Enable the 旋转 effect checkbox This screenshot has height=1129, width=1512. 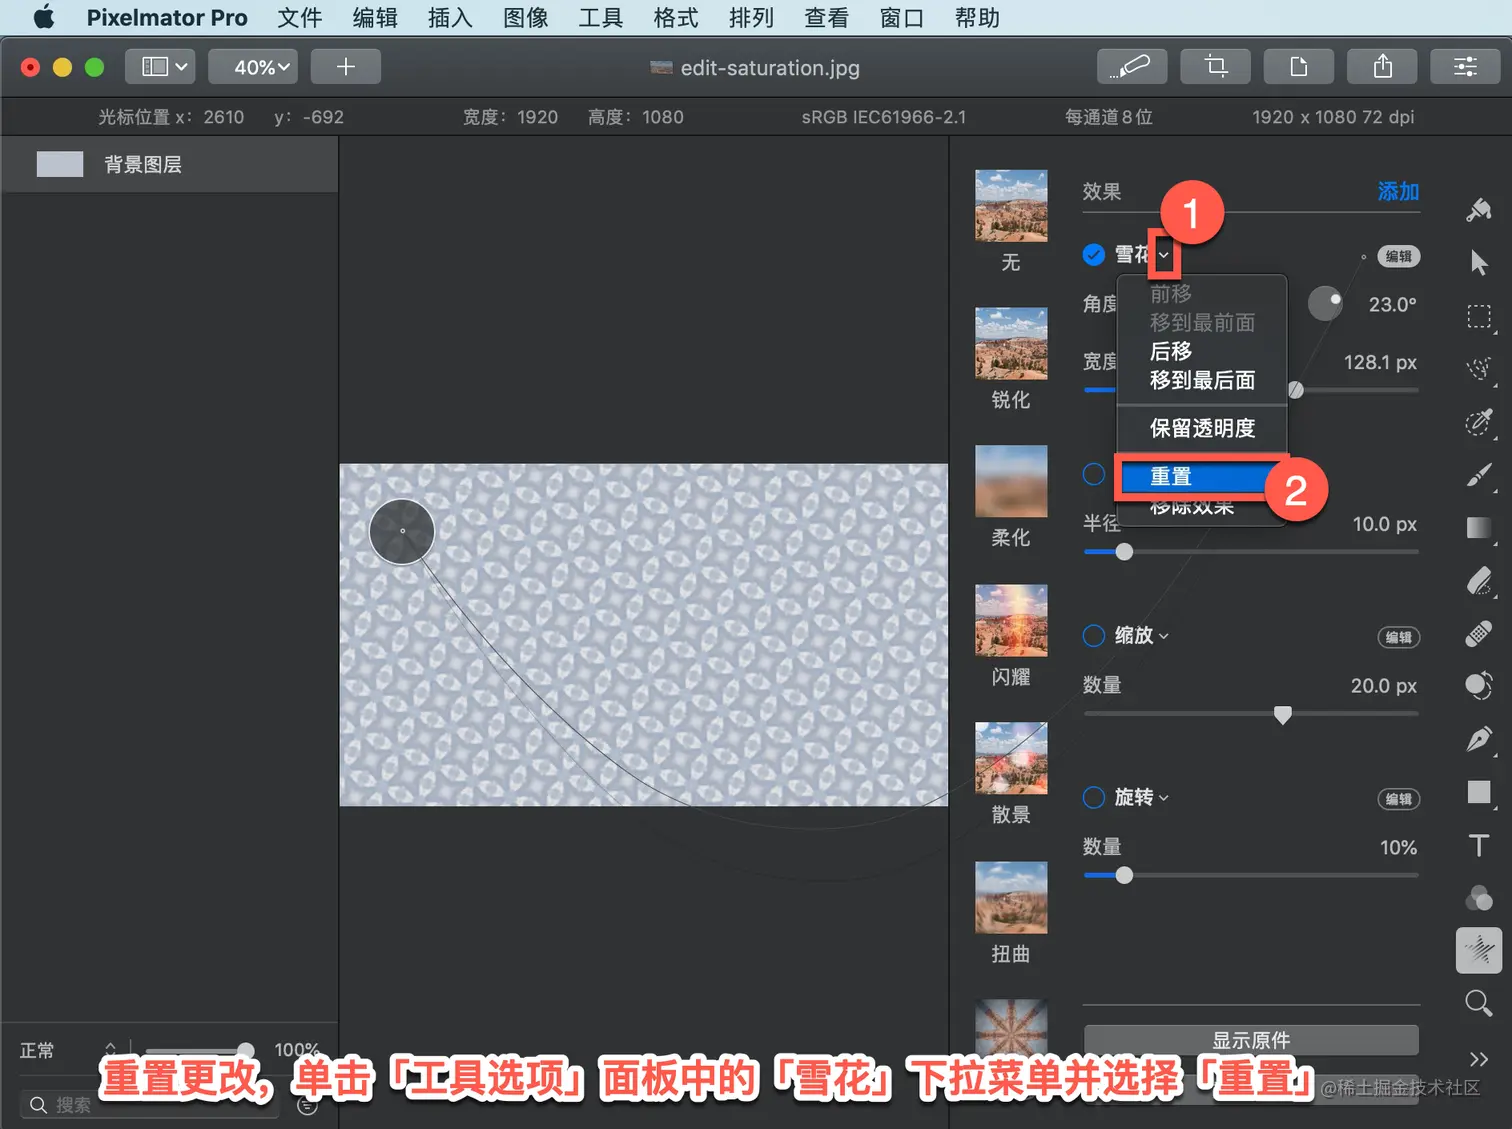pos(1094,798)
